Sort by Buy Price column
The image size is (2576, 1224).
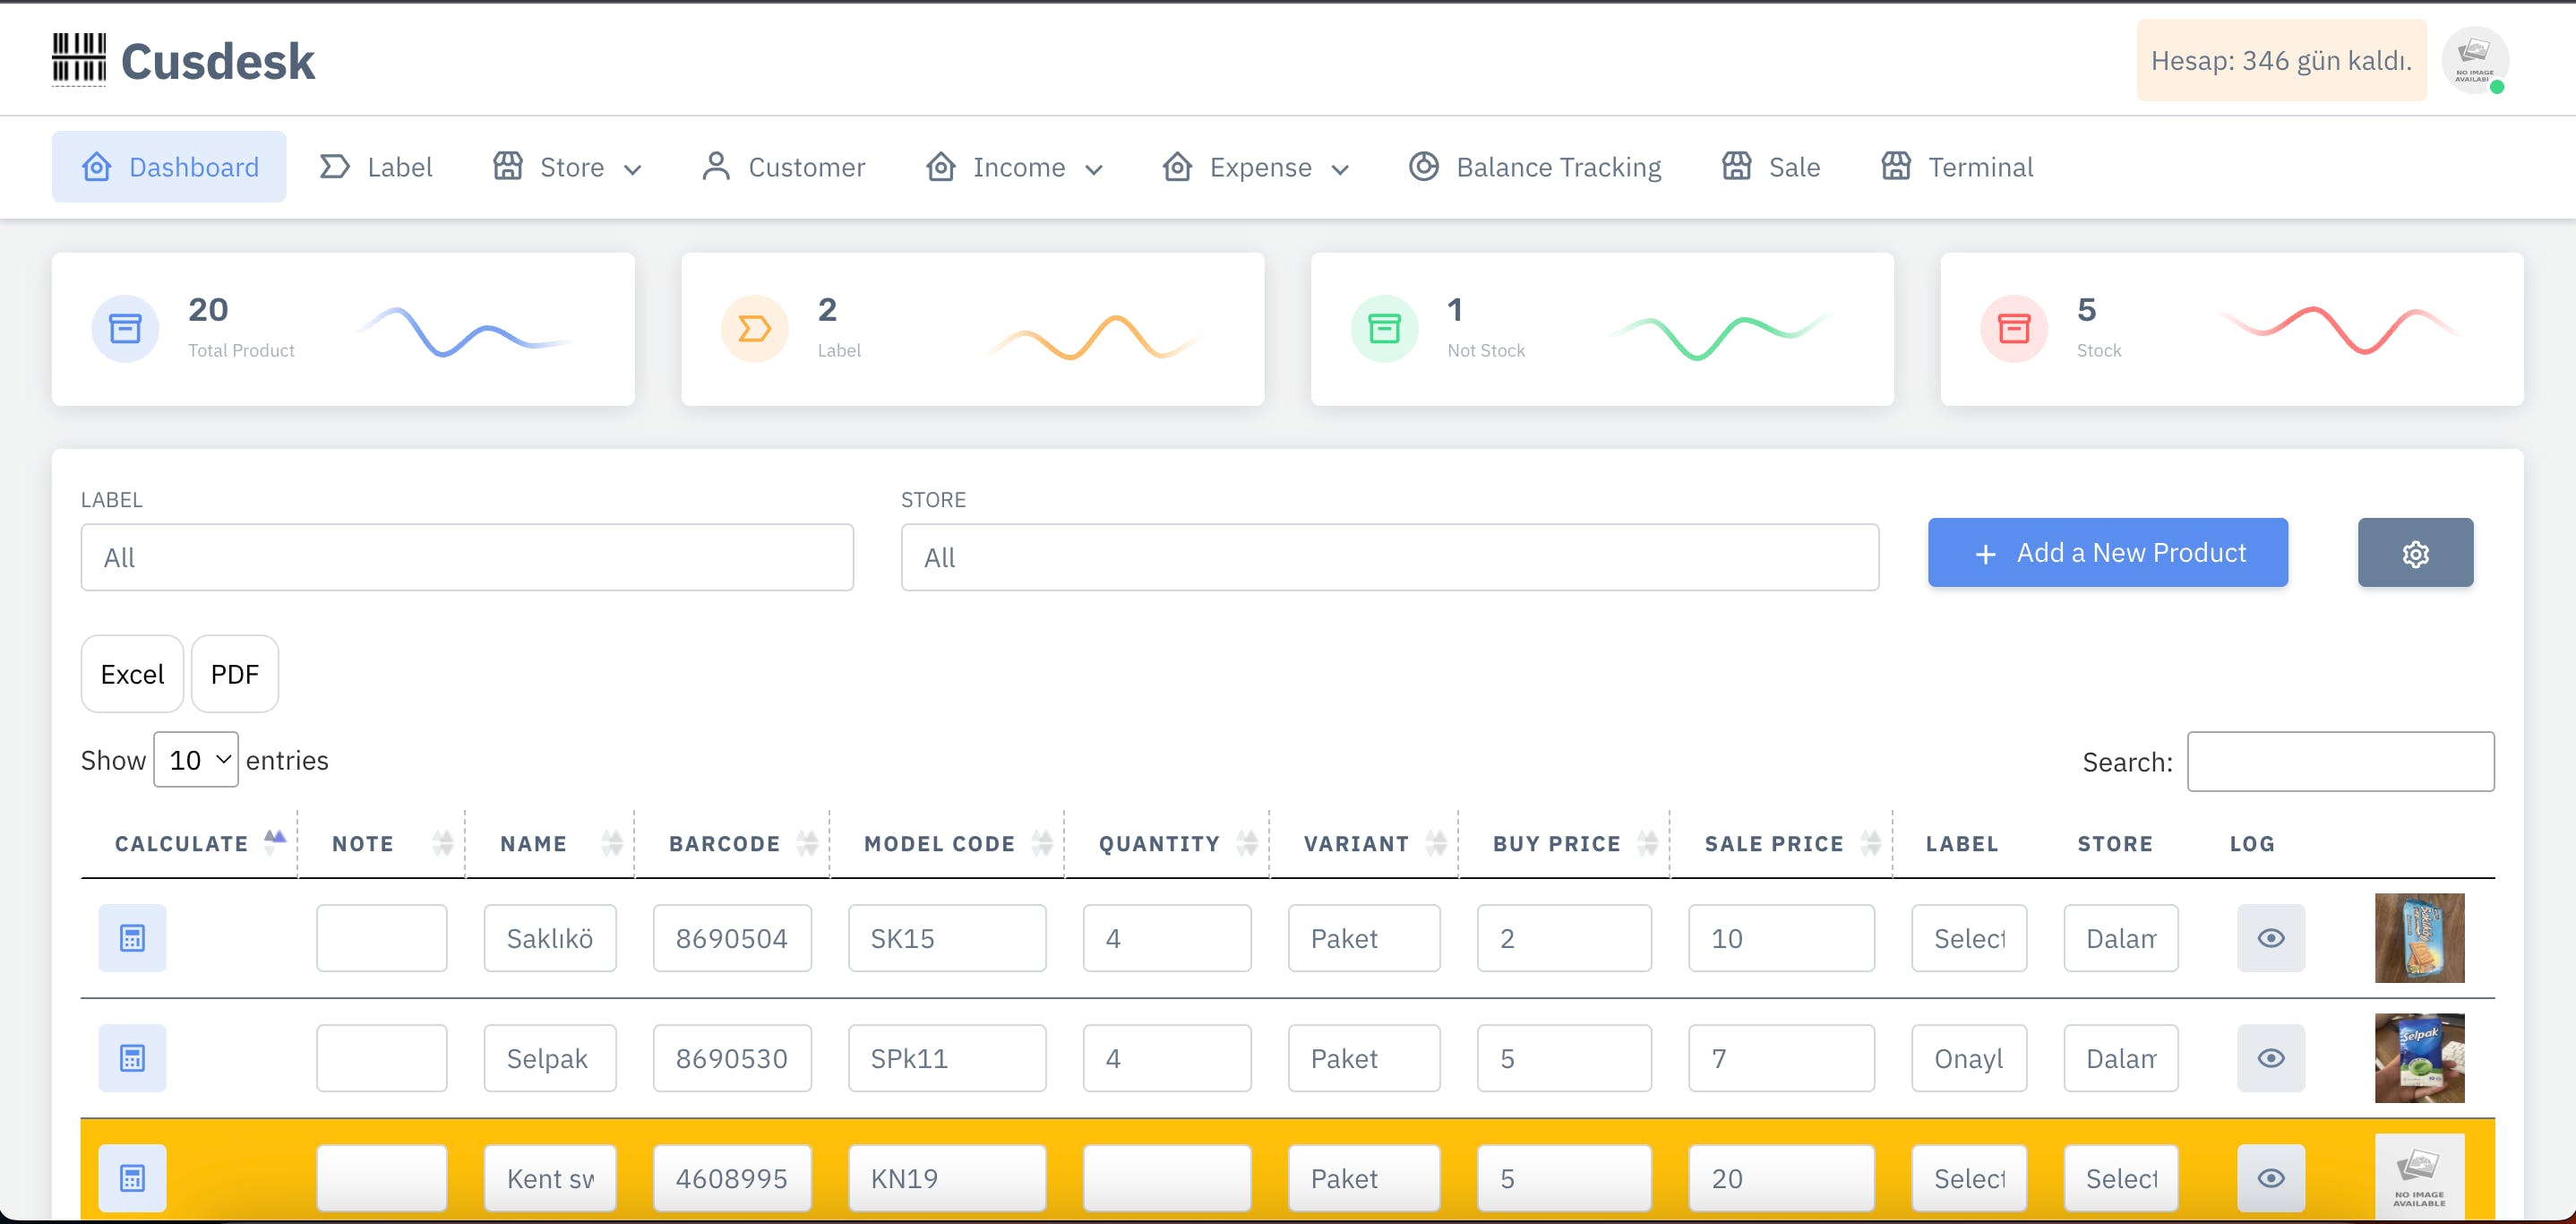pyautogui.click(x=1565, y=843)
